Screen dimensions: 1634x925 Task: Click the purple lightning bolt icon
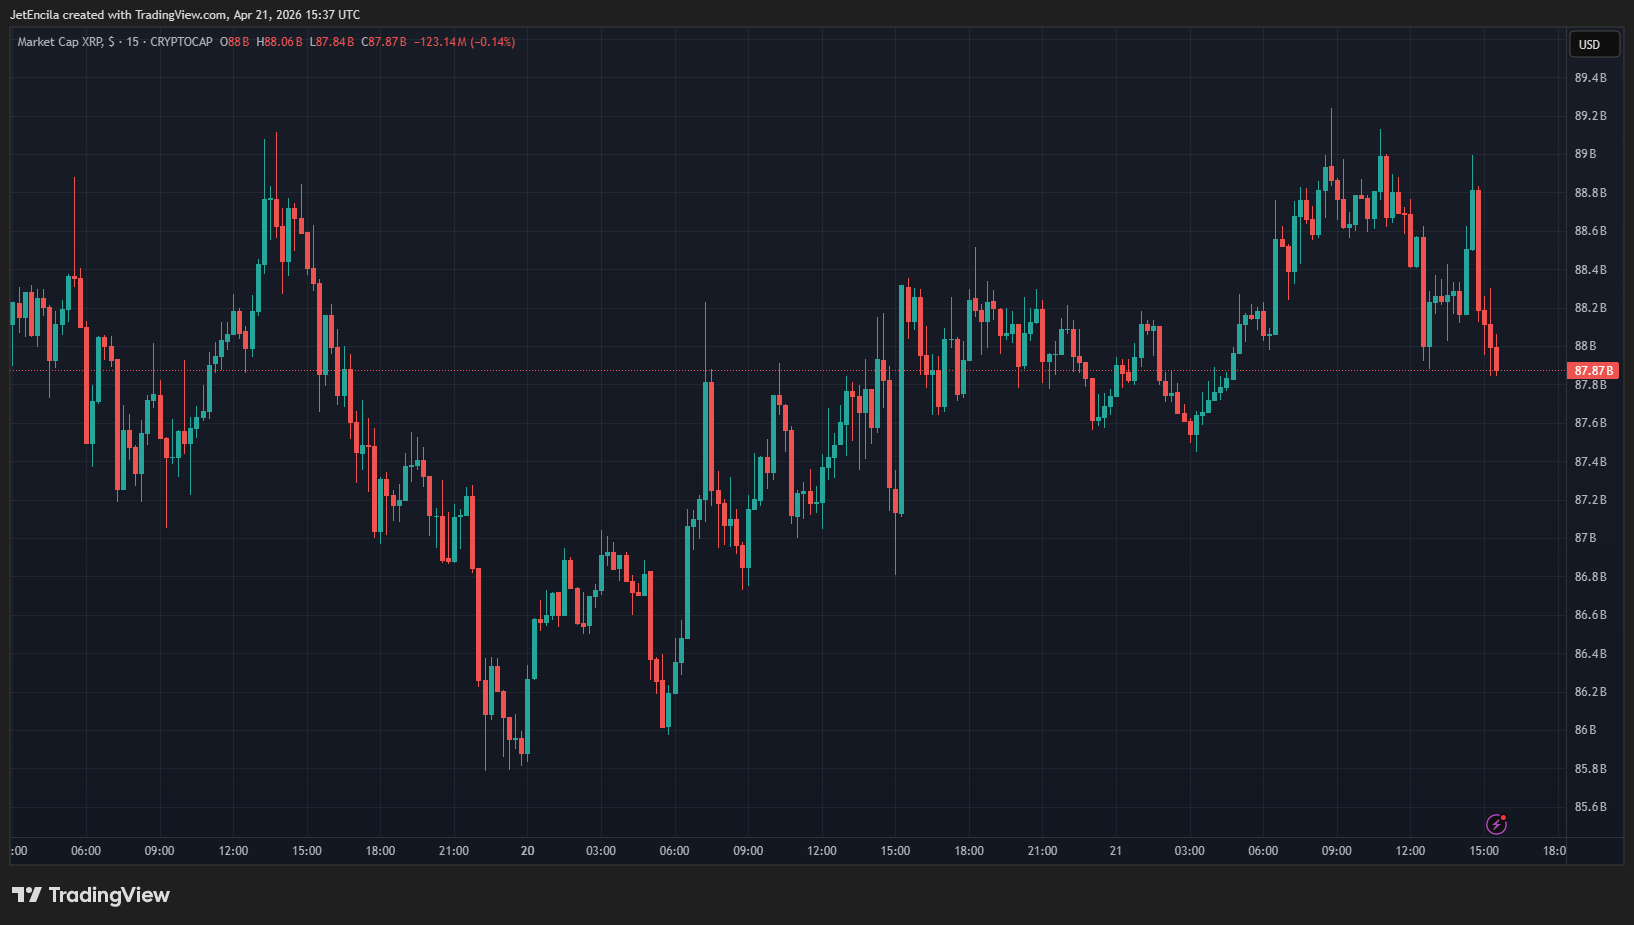click(1496, 824)
